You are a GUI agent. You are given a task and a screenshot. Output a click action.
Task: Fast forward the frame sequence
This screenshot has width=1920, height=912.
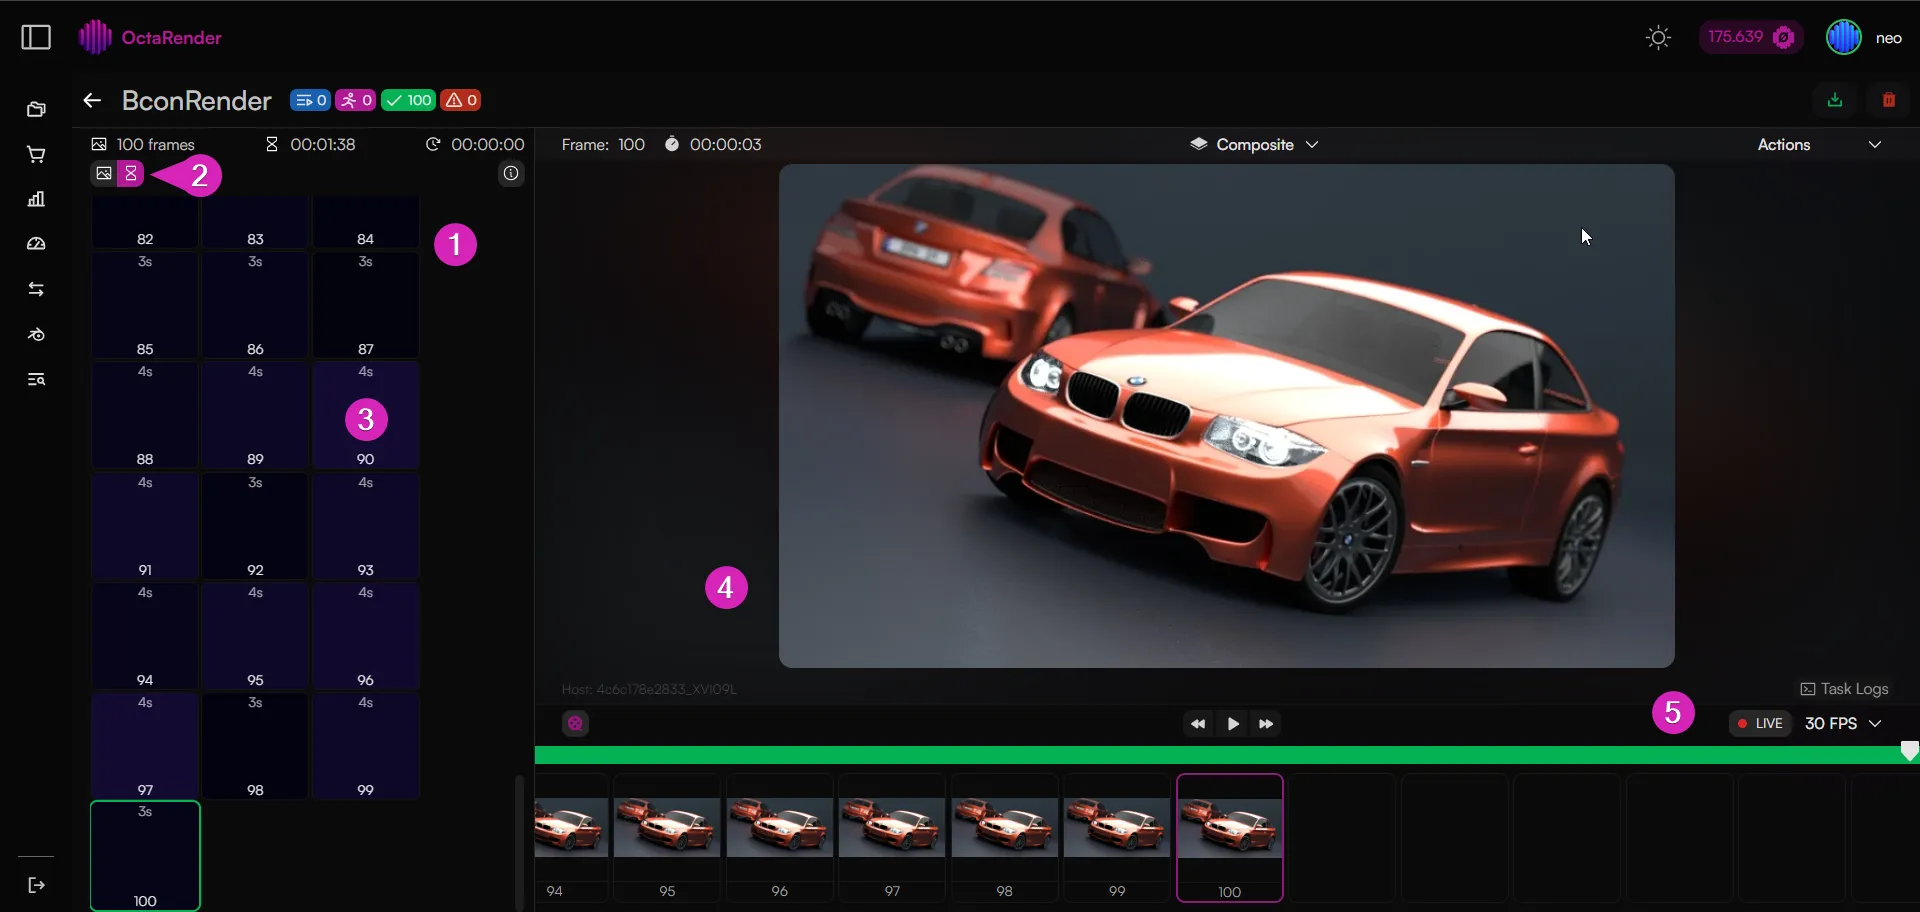point(1266,724)
